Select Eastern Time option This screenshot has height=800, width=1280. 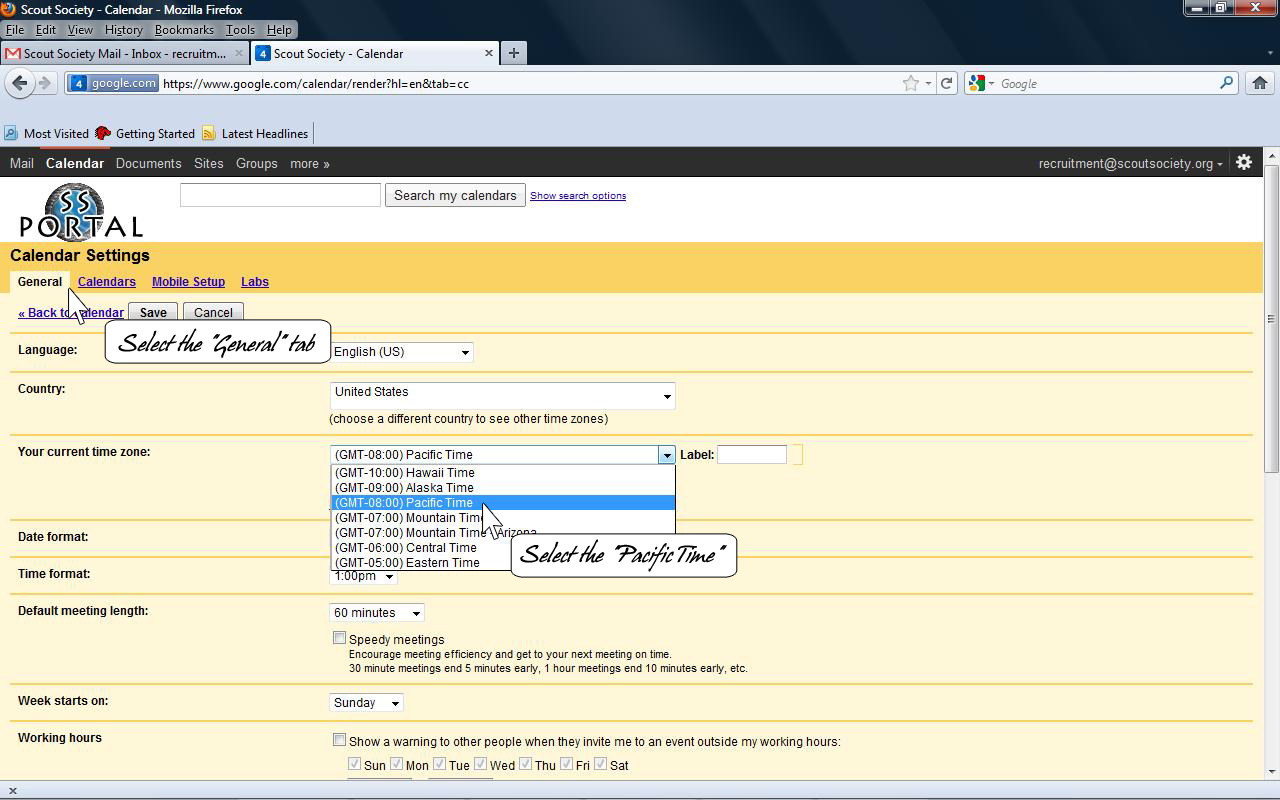[420, 562]
